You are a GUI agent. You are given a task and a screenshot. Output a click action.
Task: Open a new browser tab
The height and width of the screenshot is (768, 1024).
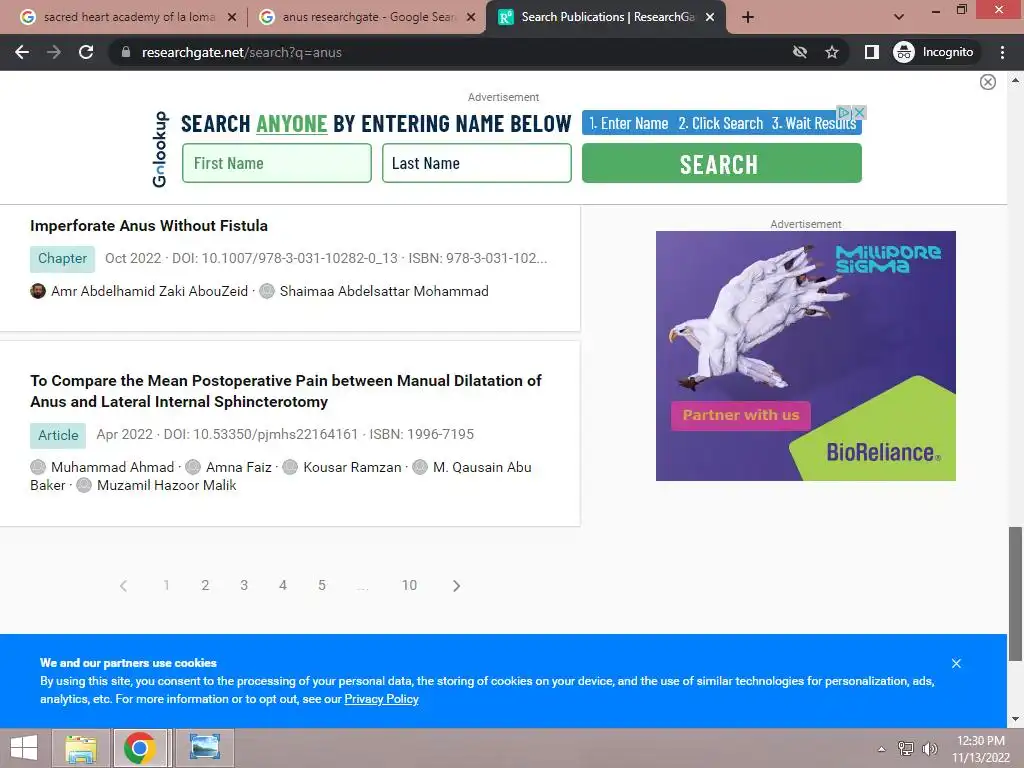pos(748,17)
